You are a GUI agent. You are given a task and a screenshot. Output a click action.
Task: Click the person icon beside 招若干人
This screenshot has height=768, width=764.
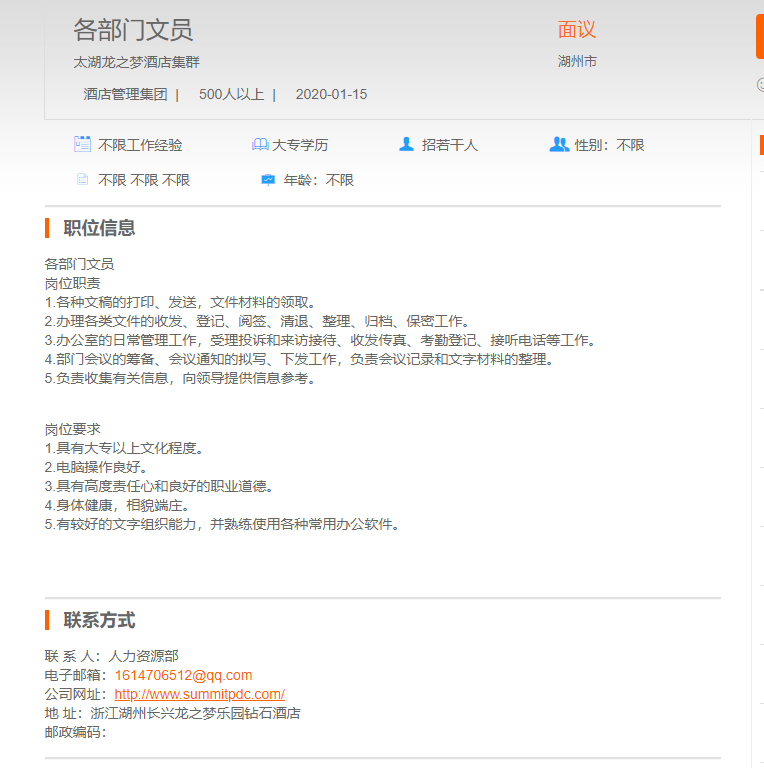coord(406,144)
